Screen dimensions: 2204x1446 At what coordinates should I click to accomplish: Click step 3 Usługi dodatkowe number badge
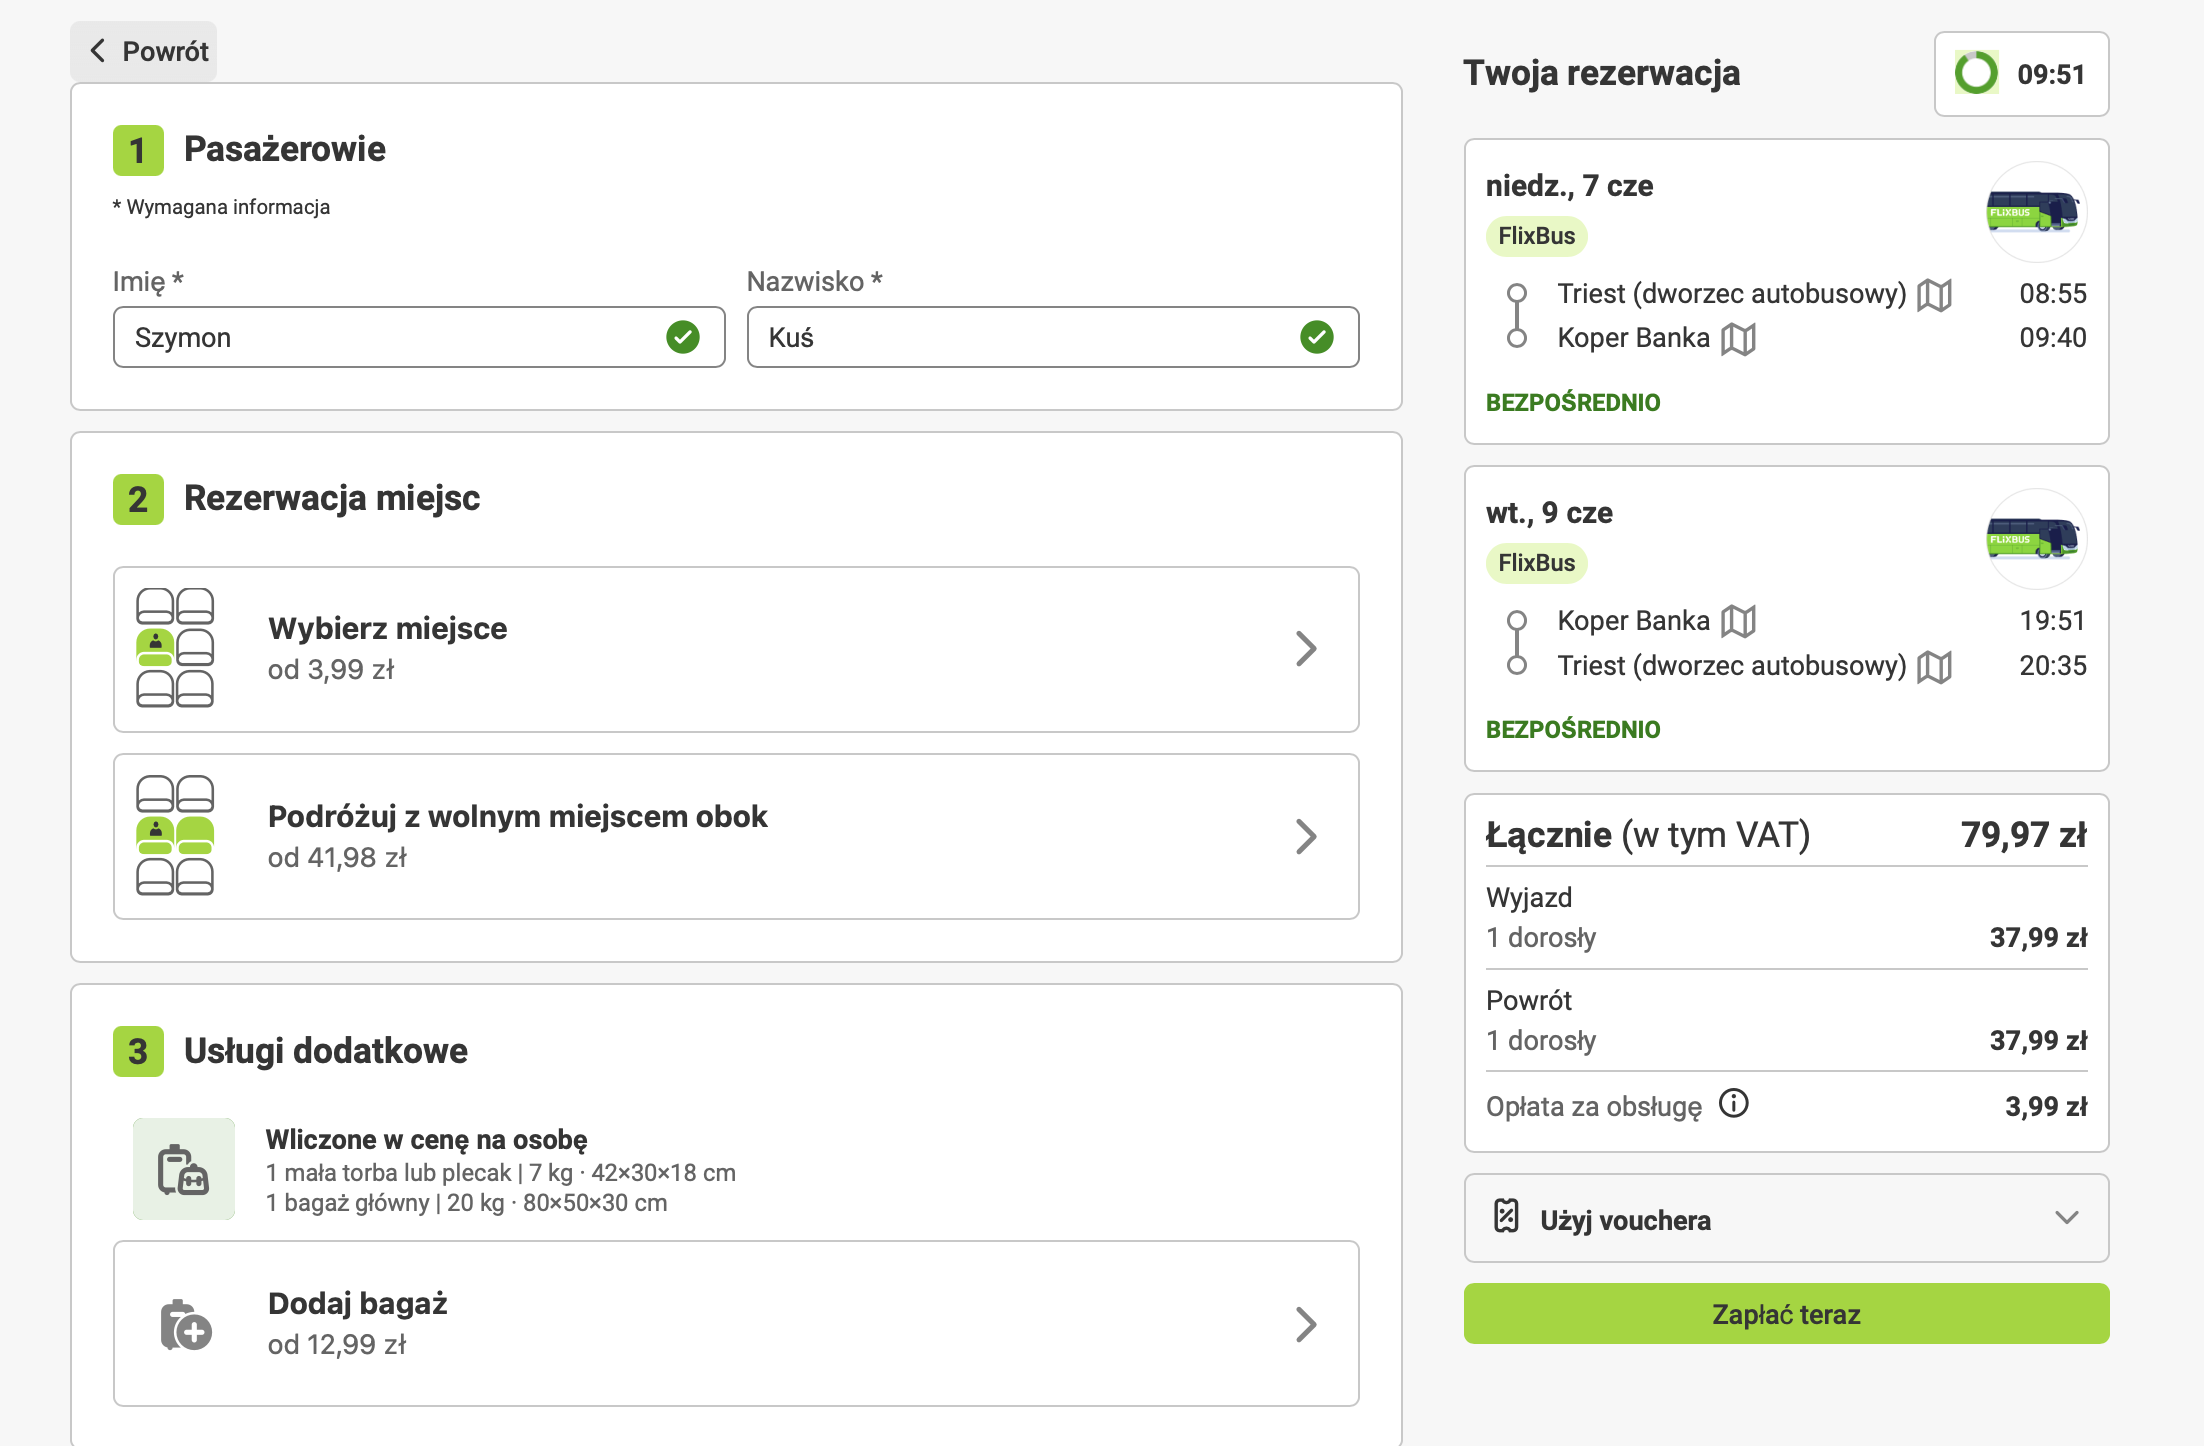click(x=138, y=1051)
